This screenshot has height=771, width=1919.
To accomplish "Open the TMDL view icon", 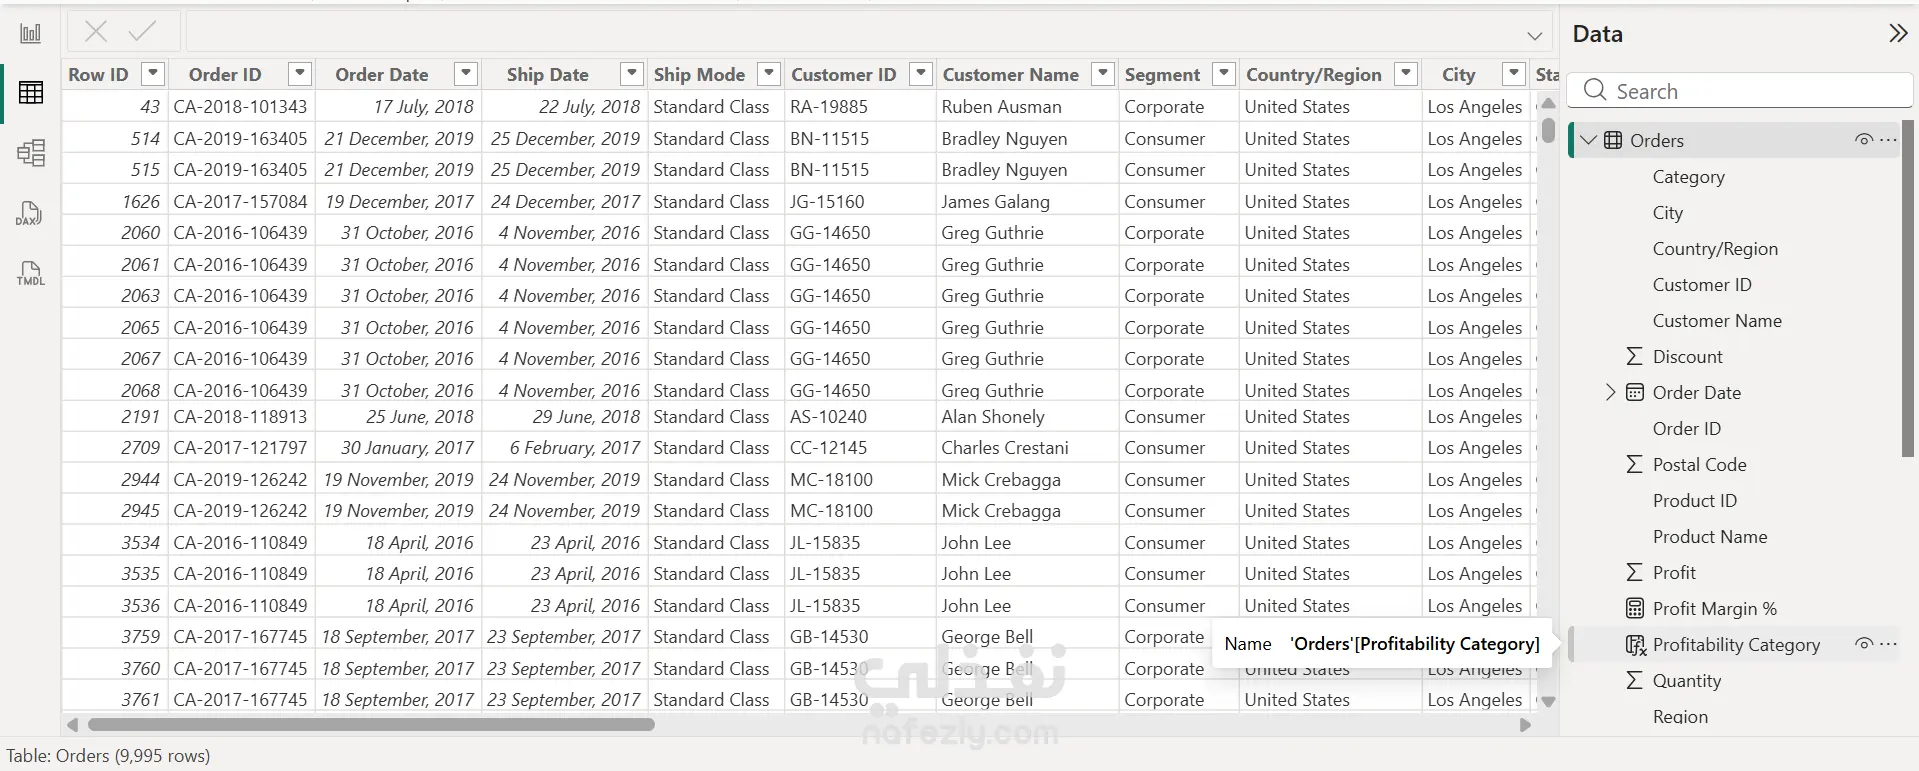I will [x=31, y=273].
